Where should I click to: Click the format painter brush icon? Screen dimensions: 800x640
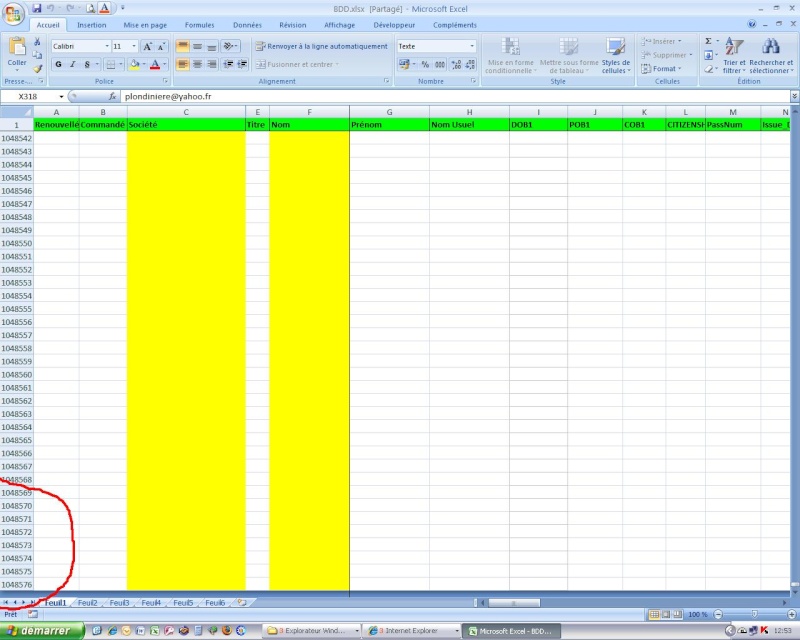coord(38,69)
